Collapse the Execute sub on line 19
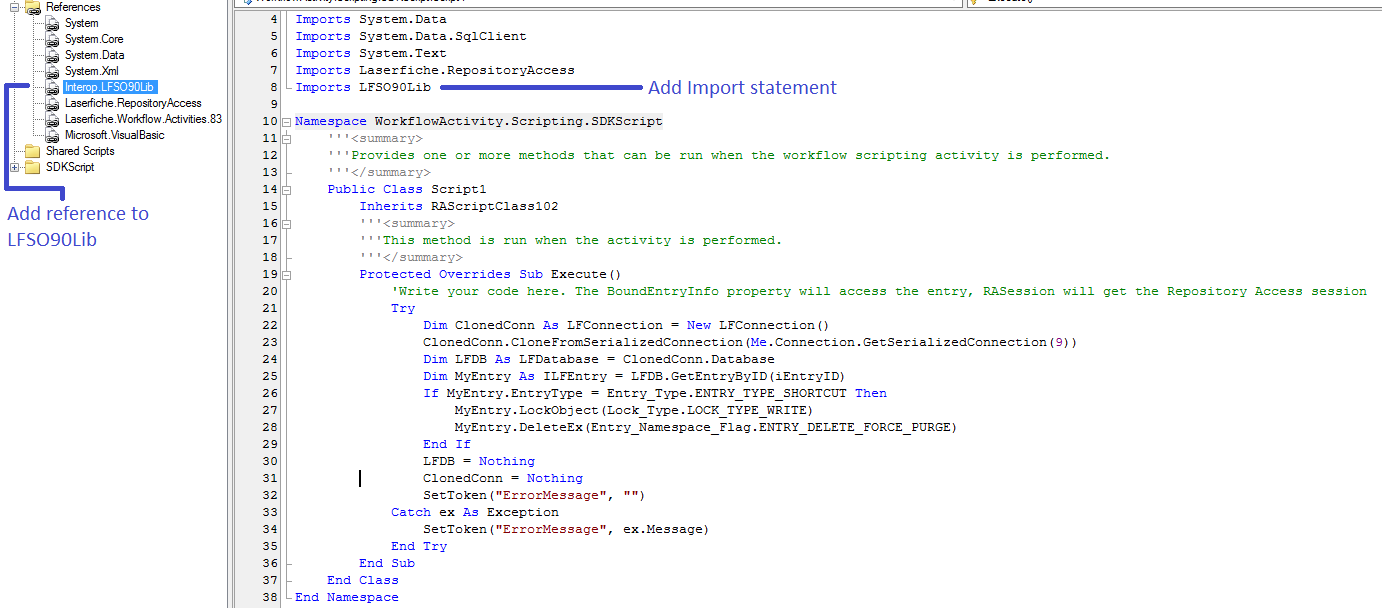The height and width of the screenshot is (608, 1382). pos(288,275)
